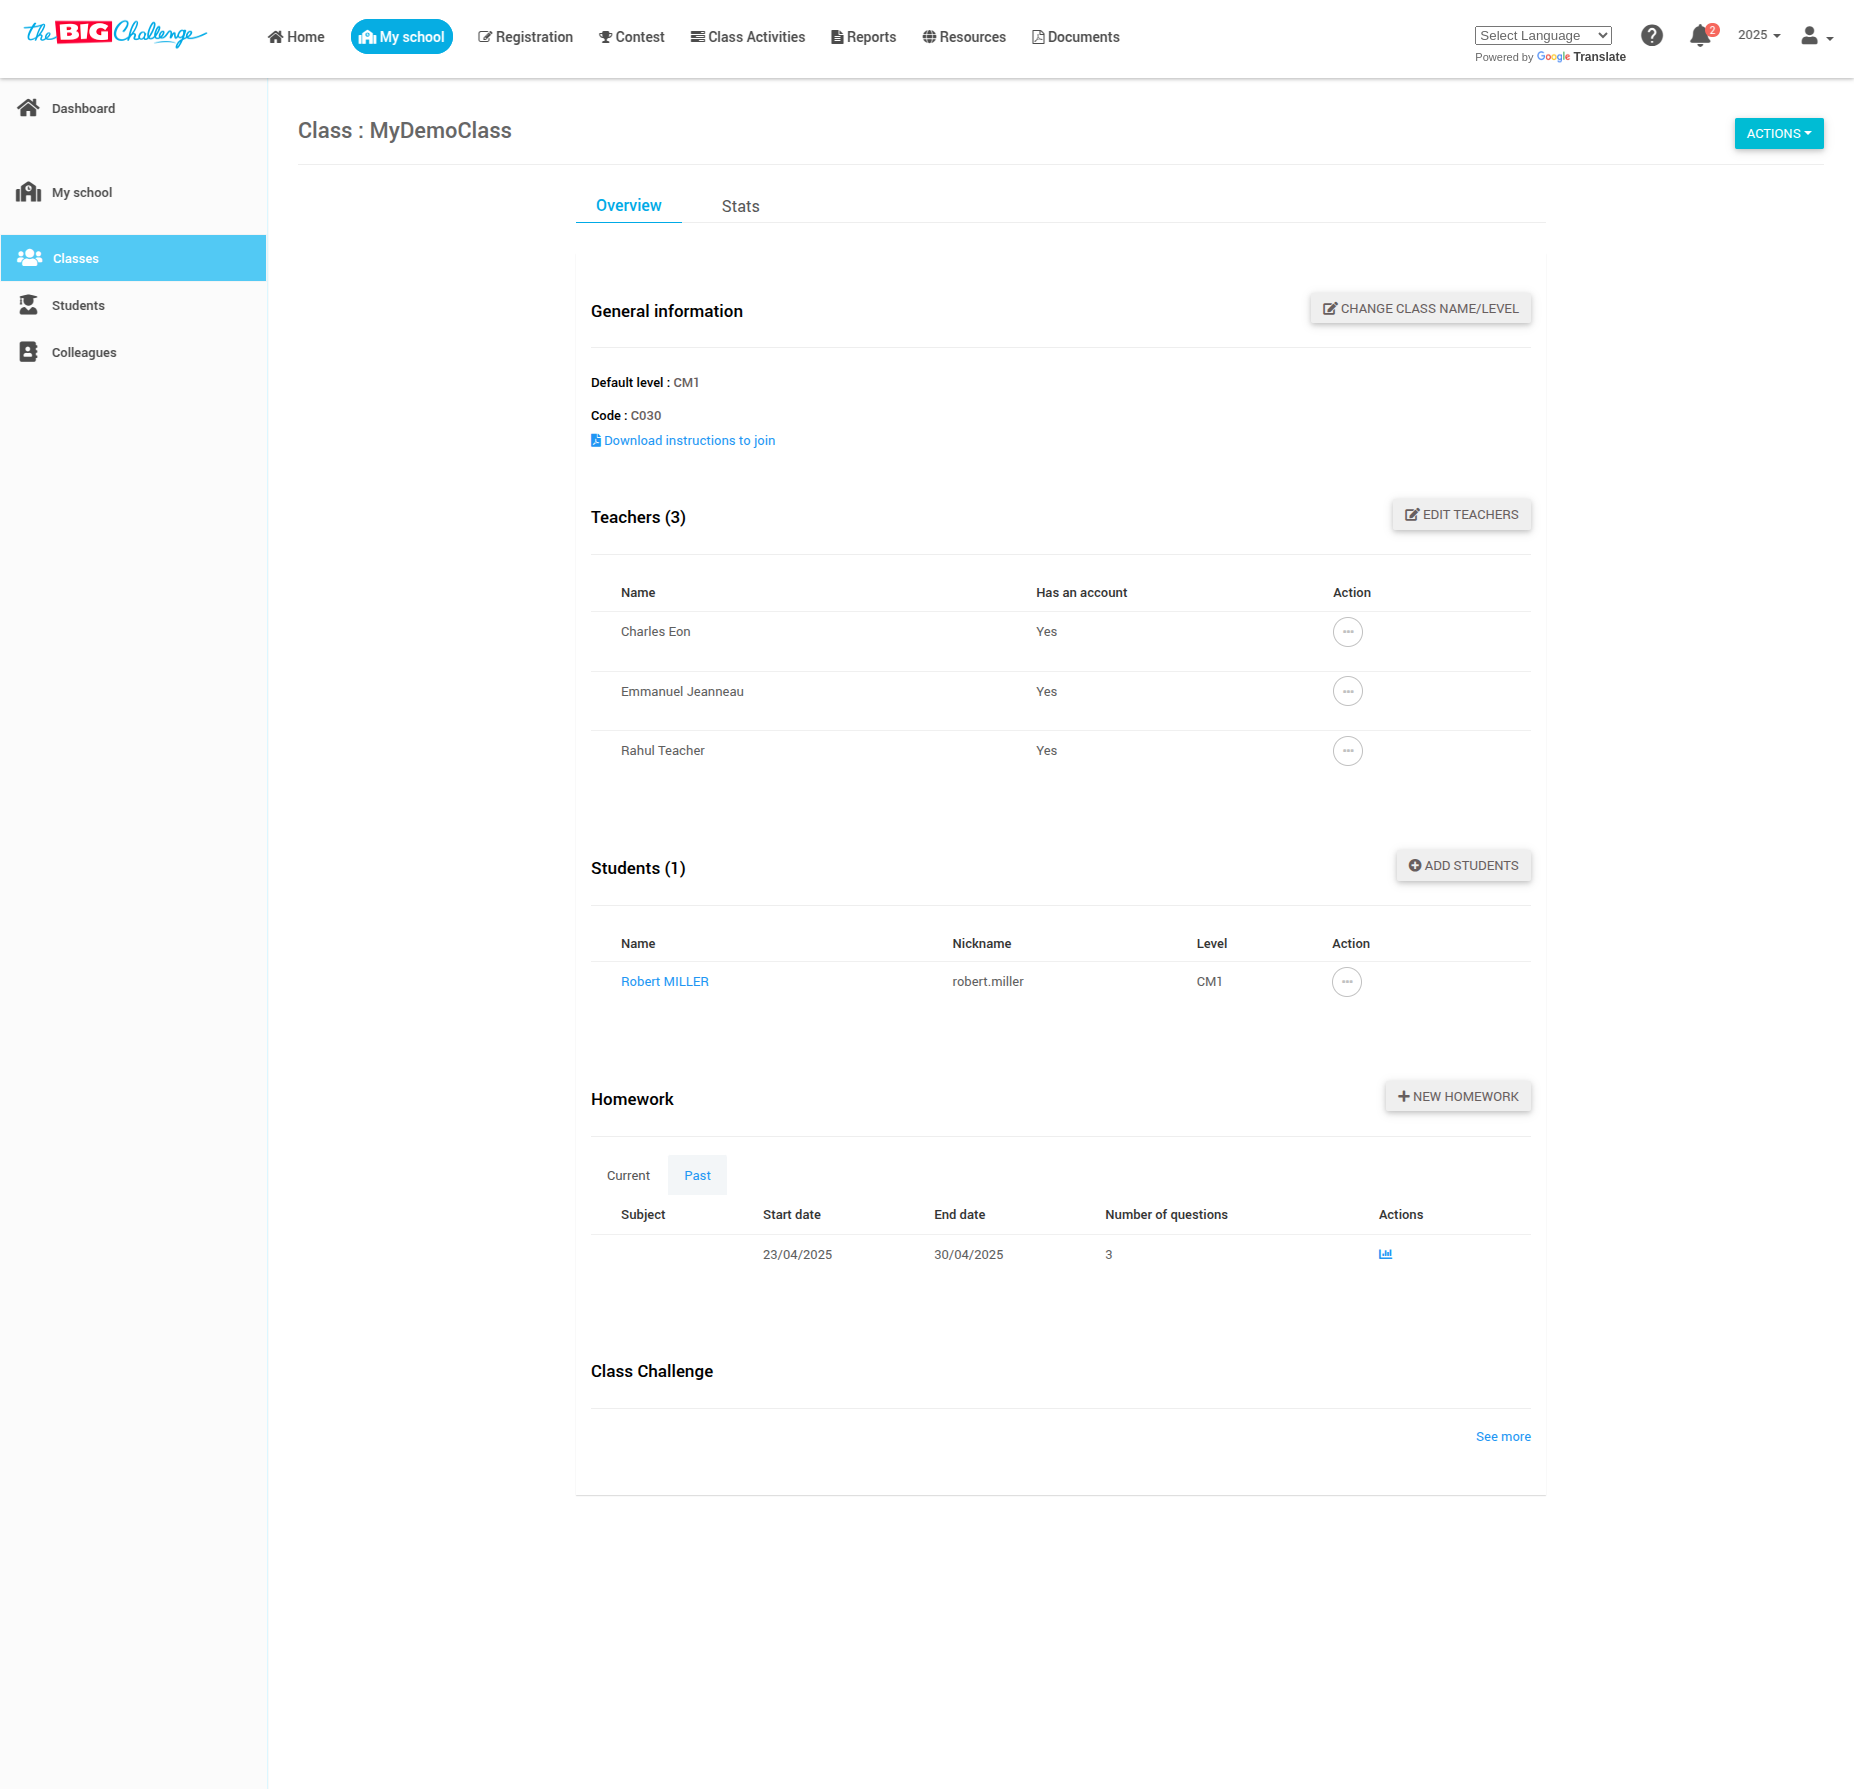
Task: Click Charles Eon teacher name
Action: [x=655, y=632]
